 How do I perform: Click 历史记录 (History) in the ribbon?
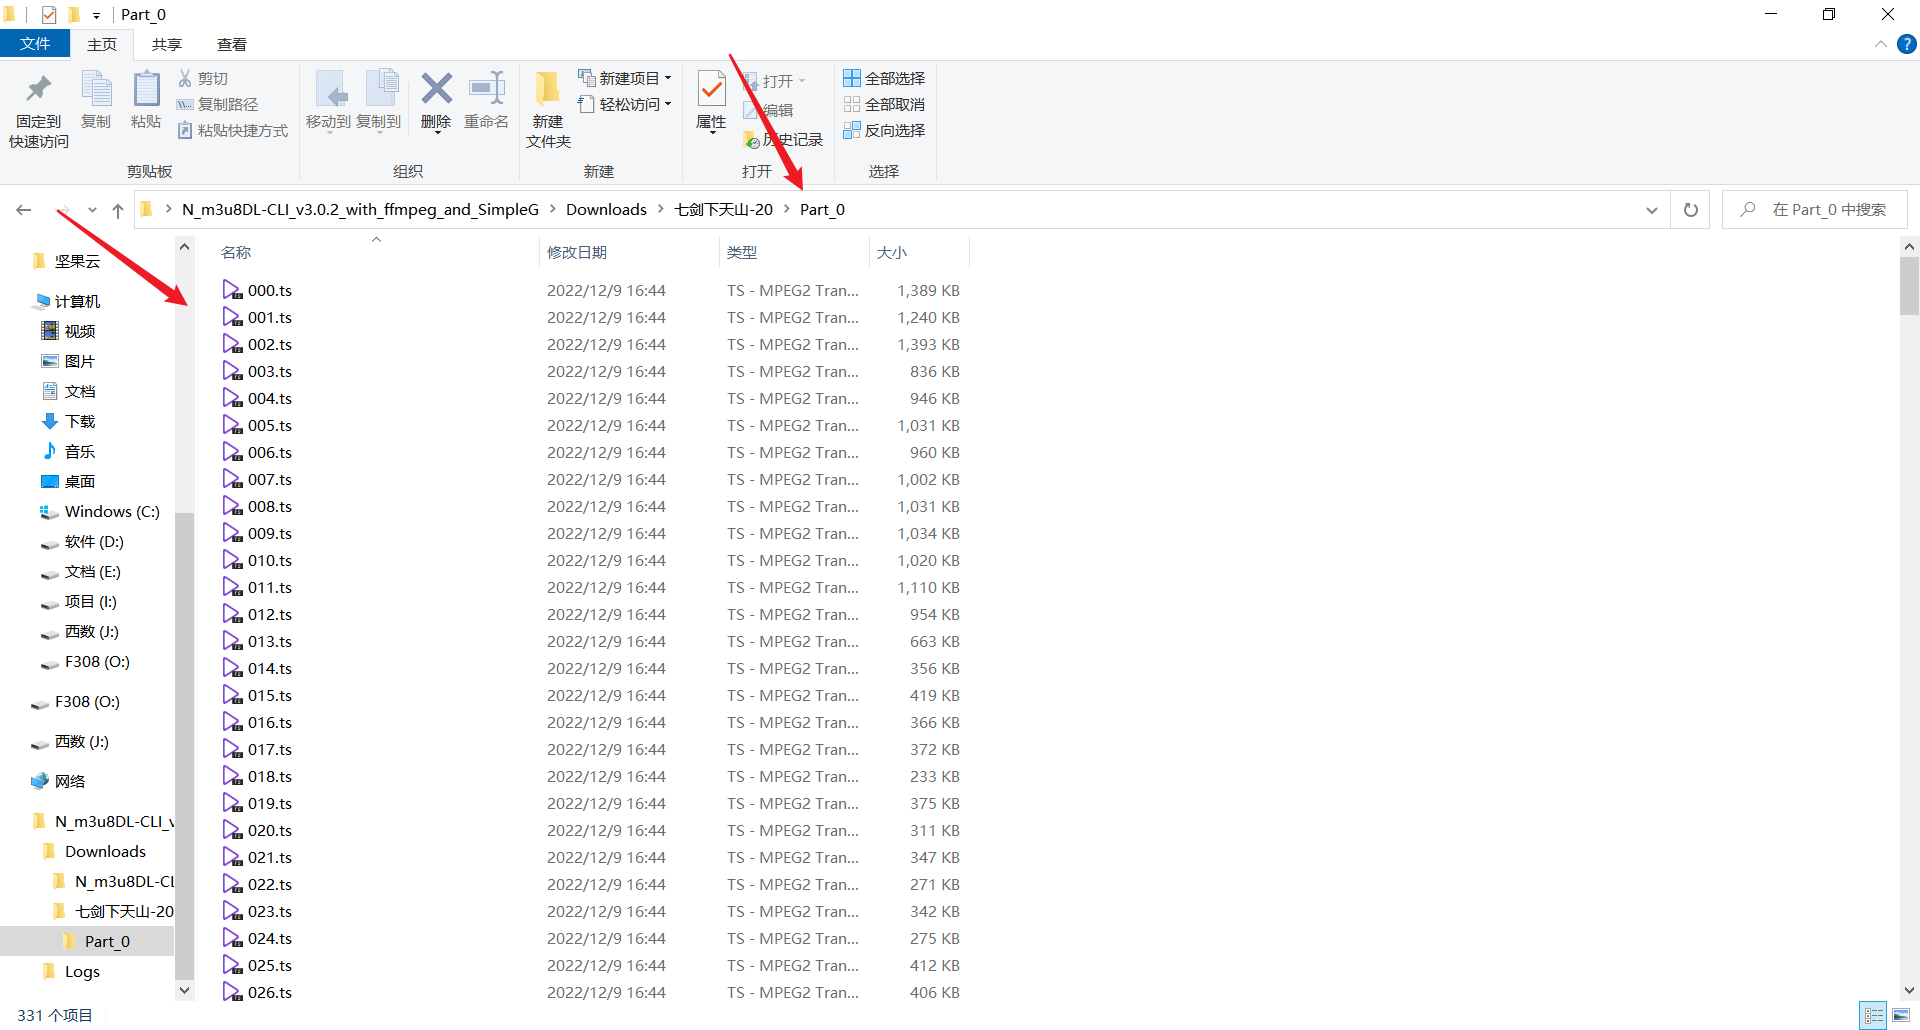783,139
